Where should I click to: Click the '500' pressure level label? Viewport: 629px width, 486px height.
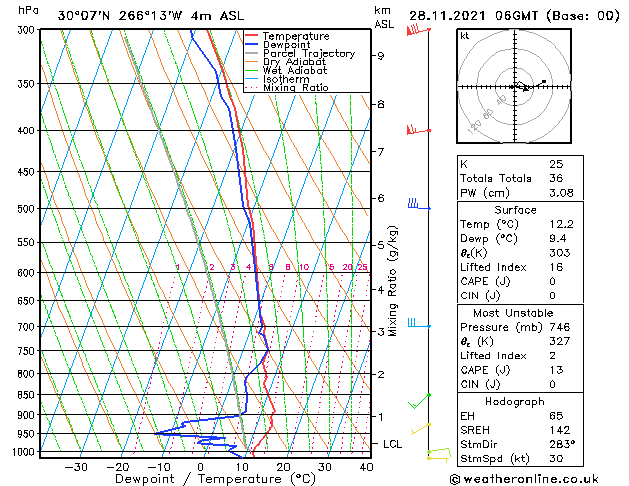pos(28,209)
